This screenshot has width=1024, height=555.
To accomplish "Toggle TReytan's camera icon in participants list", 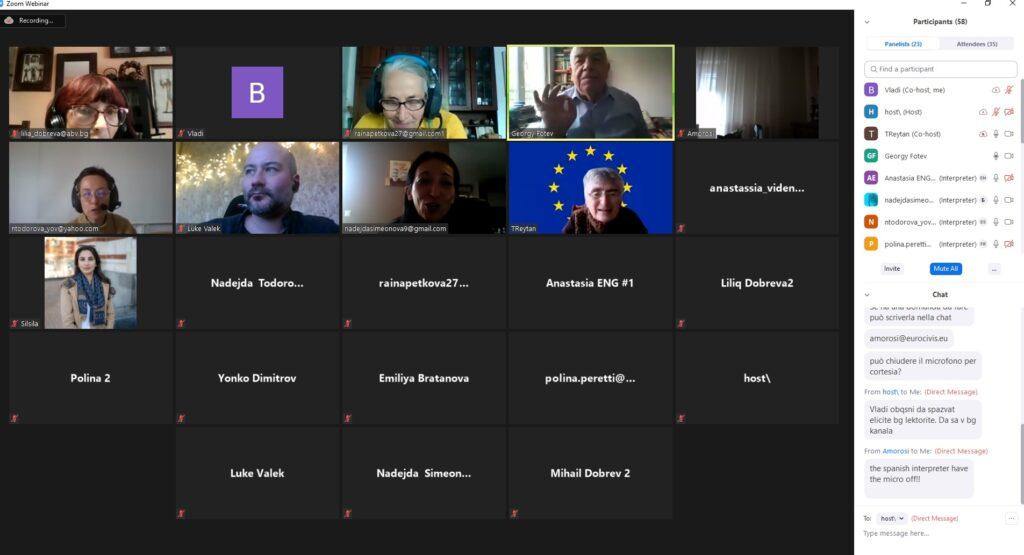I will [x=1009, y=134].
